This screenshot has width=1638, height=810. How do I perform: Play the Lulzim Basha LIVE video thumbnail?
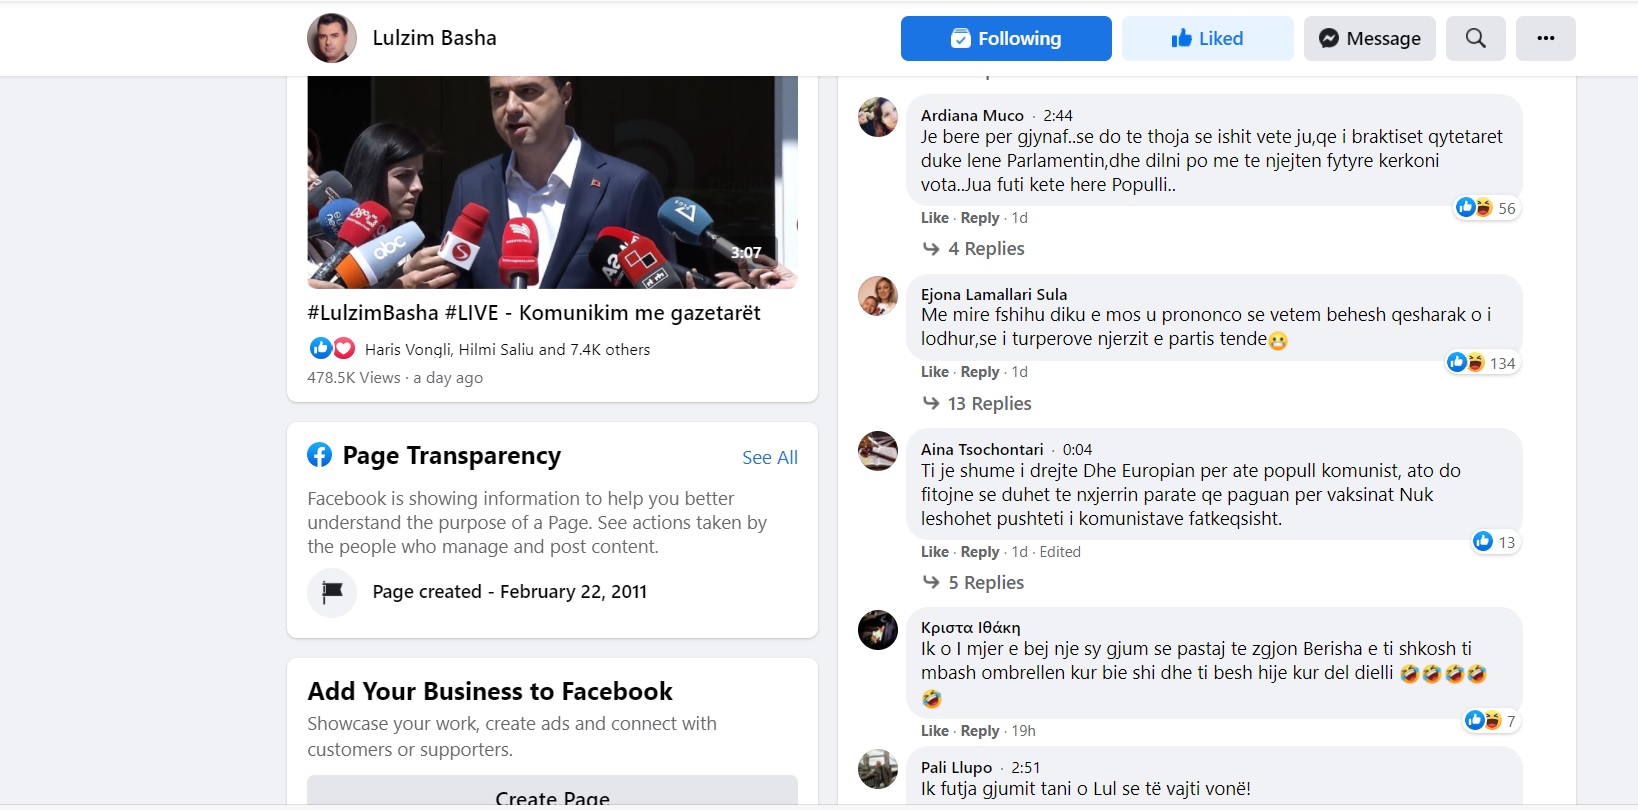point(552,182)
